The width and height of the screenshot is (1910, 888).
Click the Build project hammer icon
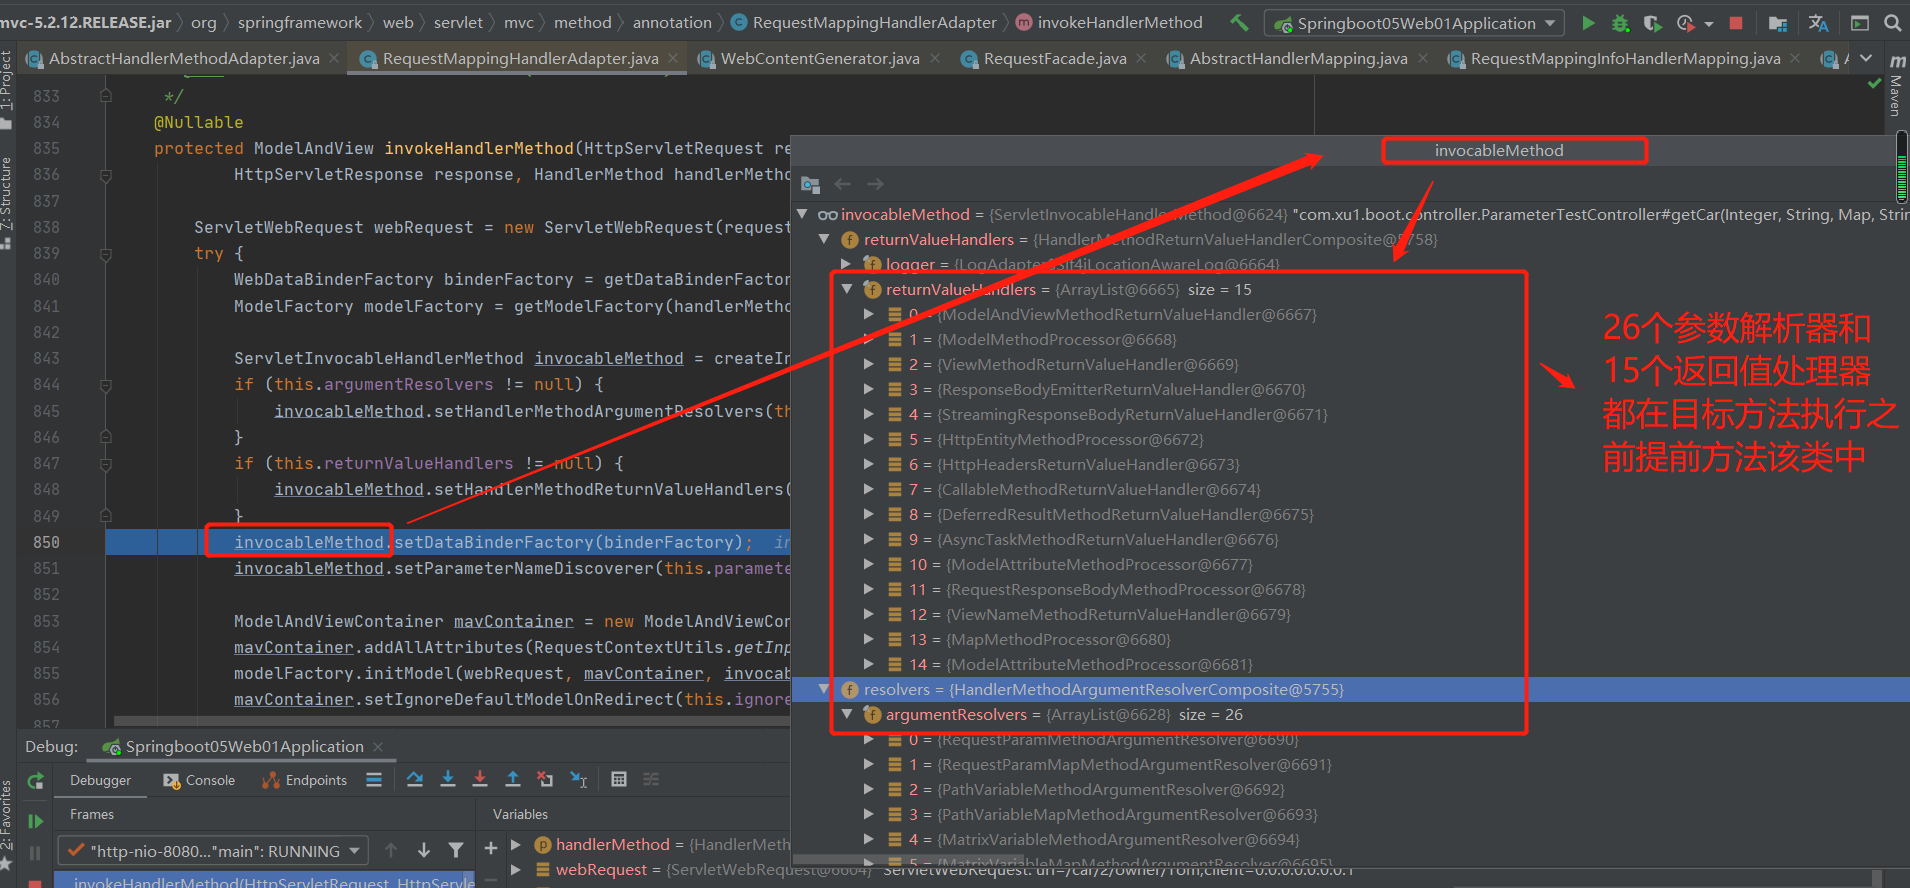pyautogui.click(x=1240, y=22)
